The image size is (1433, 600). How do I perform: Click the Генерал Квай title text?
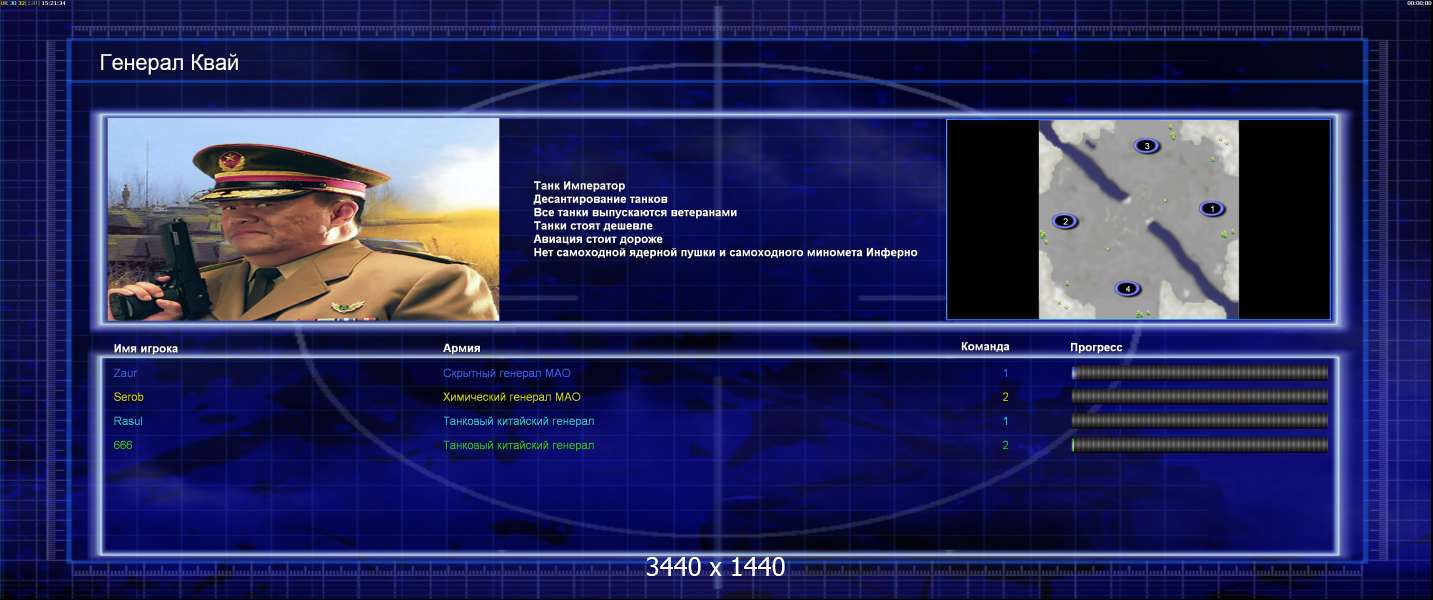tap(169, 63)
